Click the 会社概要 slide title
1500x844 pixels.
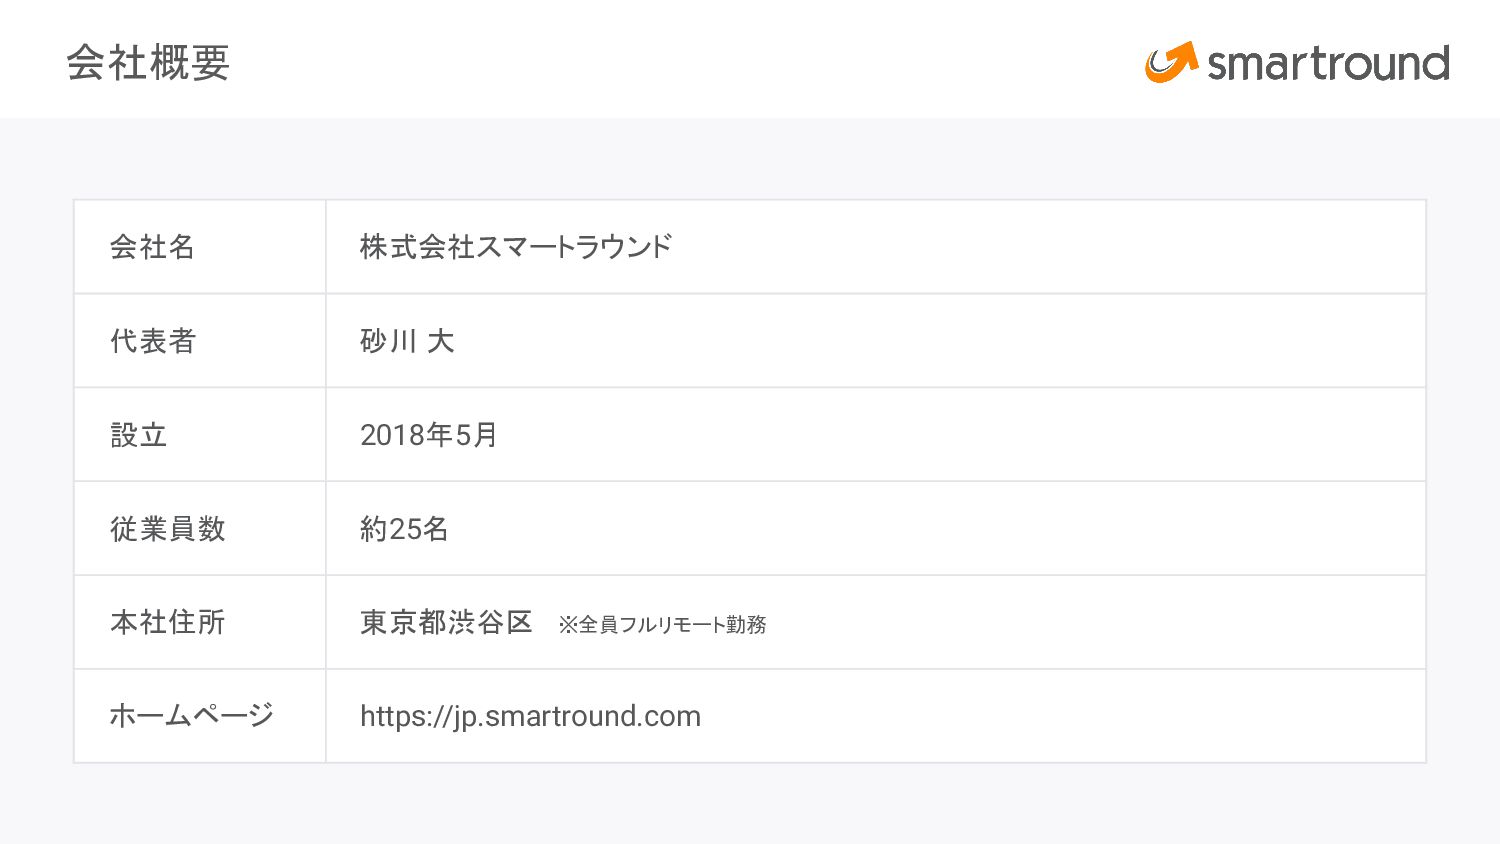[148, 63]
